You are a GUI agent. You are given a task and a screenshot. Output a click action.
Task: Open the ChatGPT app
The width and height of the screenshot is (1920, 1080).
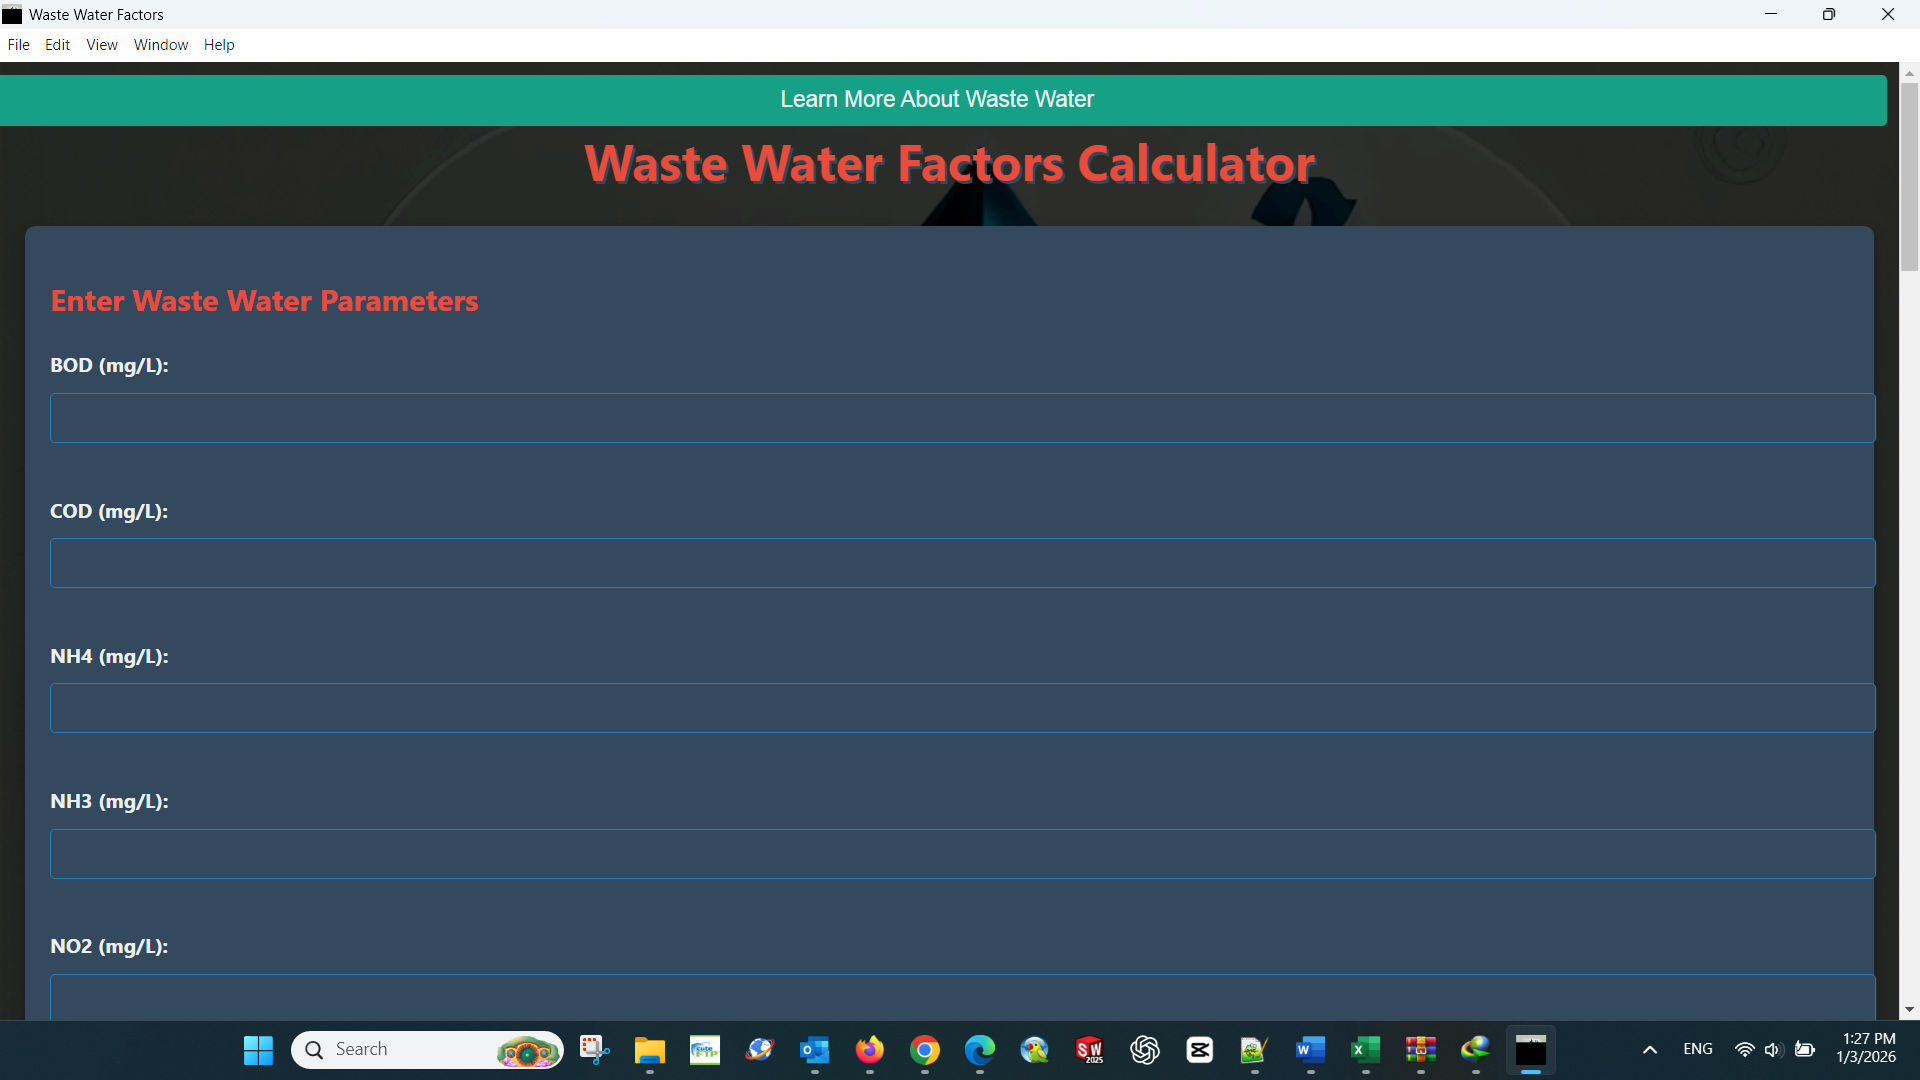coord(1144,1049)
